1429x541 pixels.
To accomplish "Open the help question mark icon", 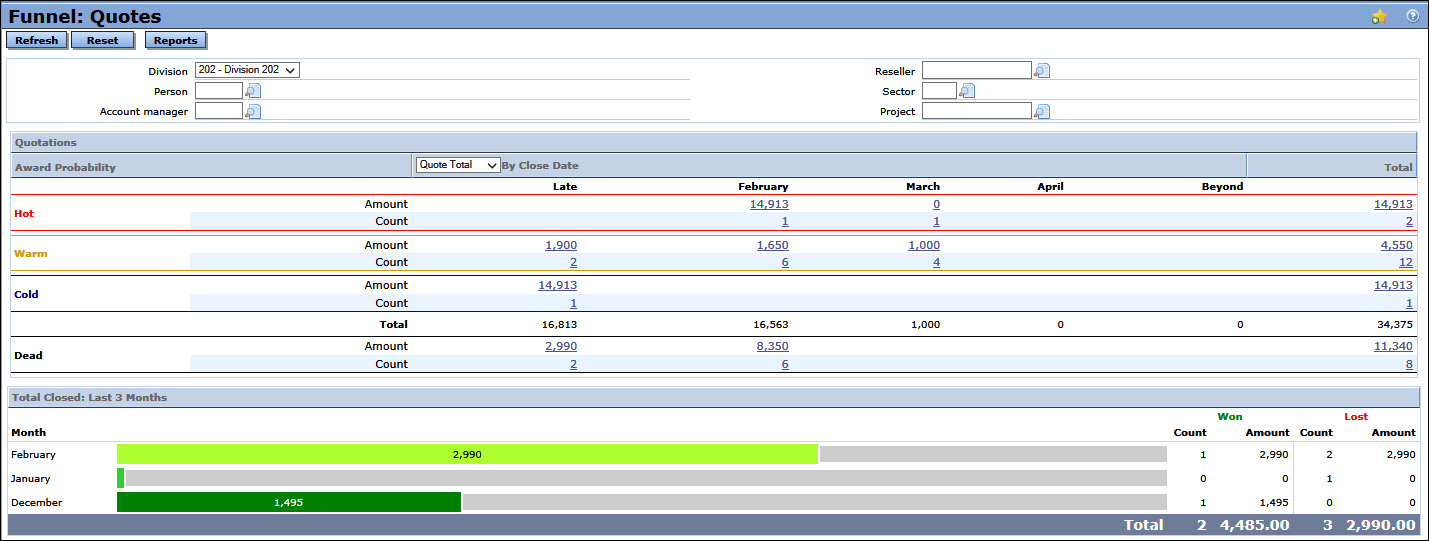I will [1412, 16].
